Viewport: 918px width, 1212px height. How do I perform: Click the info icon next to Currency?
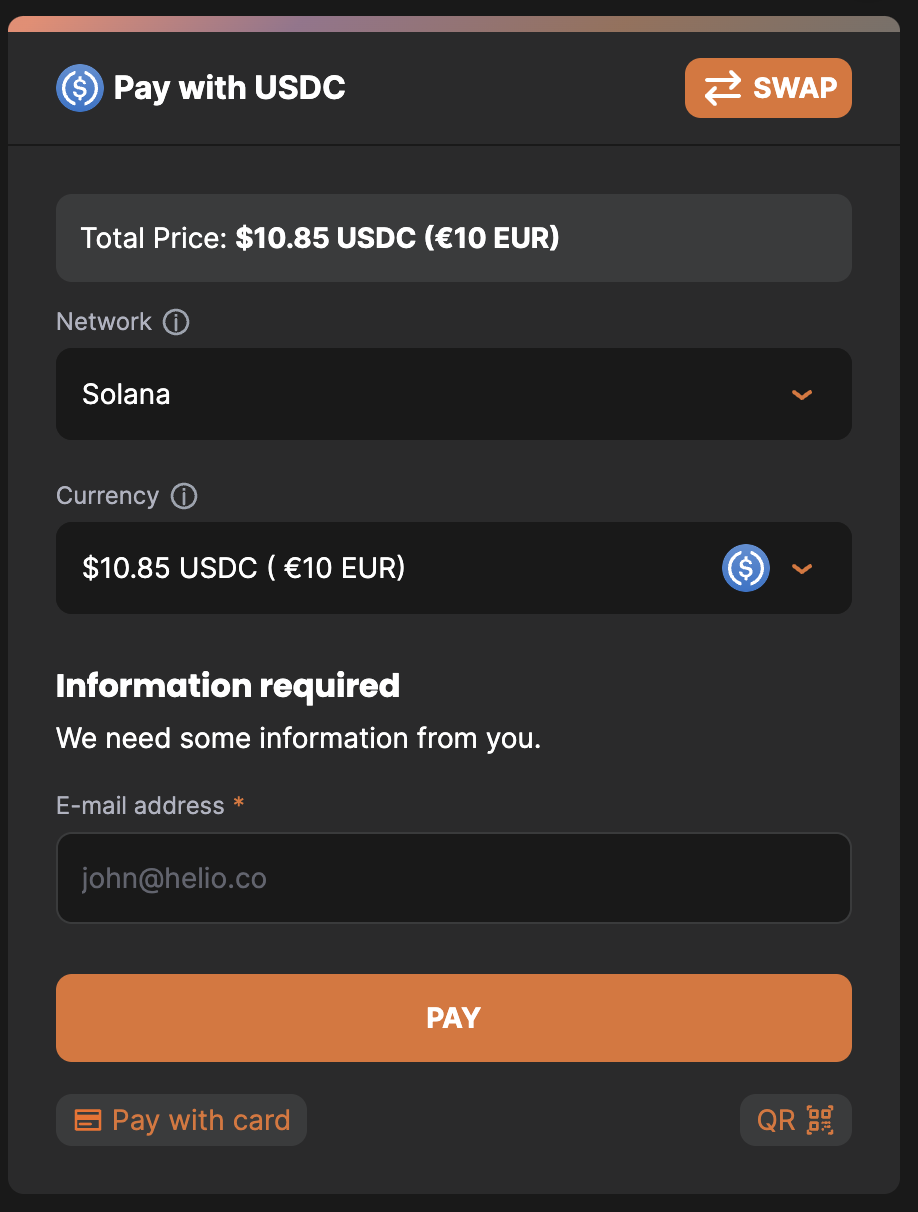tap(184, 496)
